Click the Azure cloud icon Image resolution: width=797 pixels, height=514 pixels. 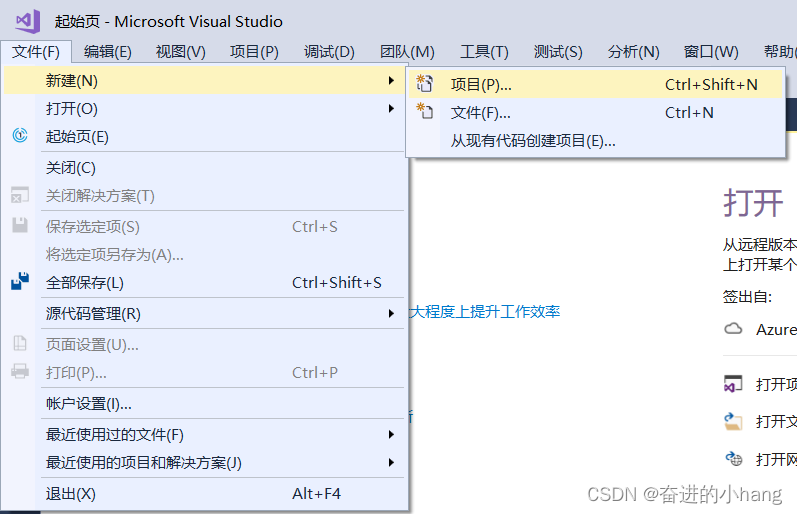[733, 328]
